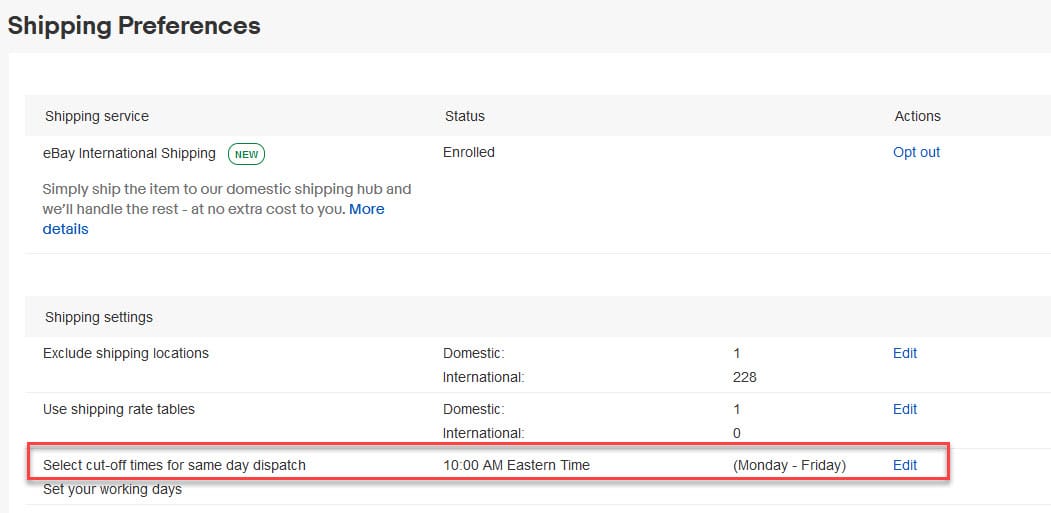The width and height of the screenshot is (1051, 513).
Task: Click the Shipping settings section header
Action: pos(98,317)
